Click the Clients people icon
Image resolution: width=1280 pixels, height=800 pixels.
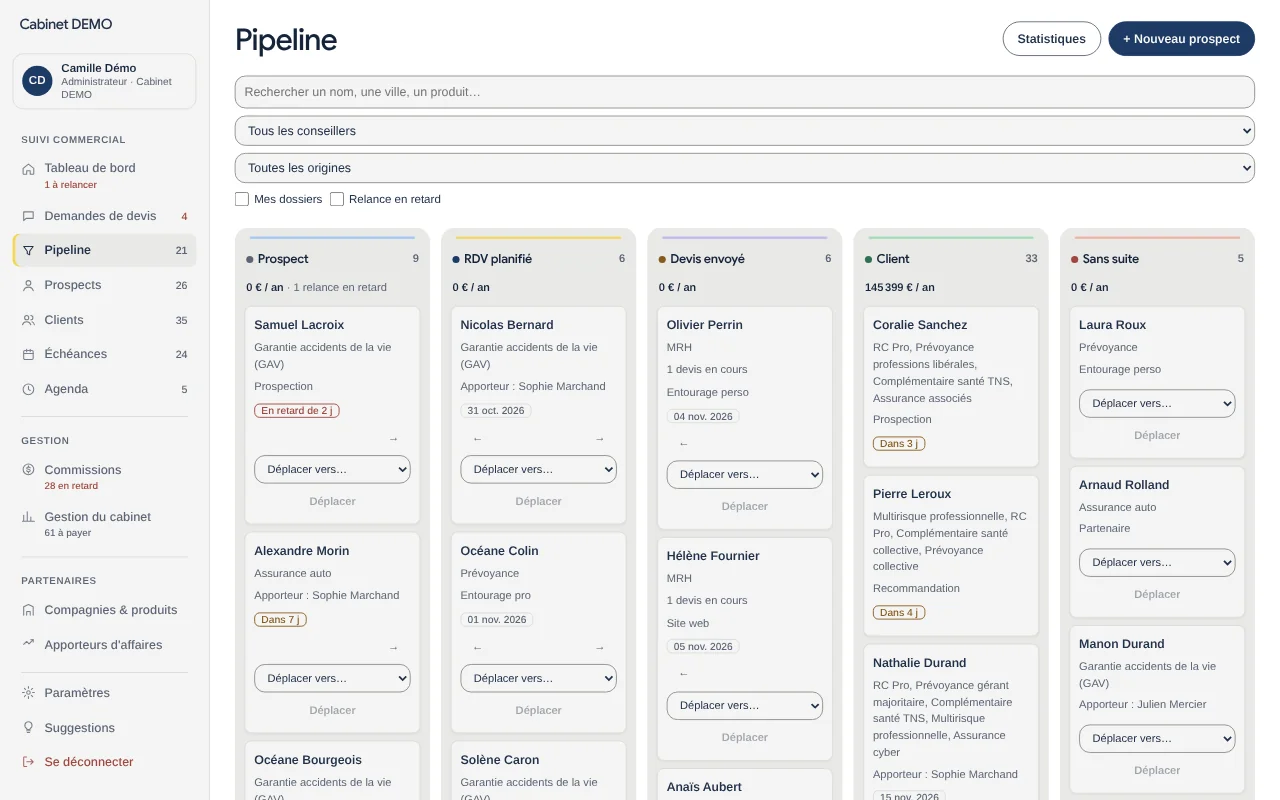coord(28,320)
